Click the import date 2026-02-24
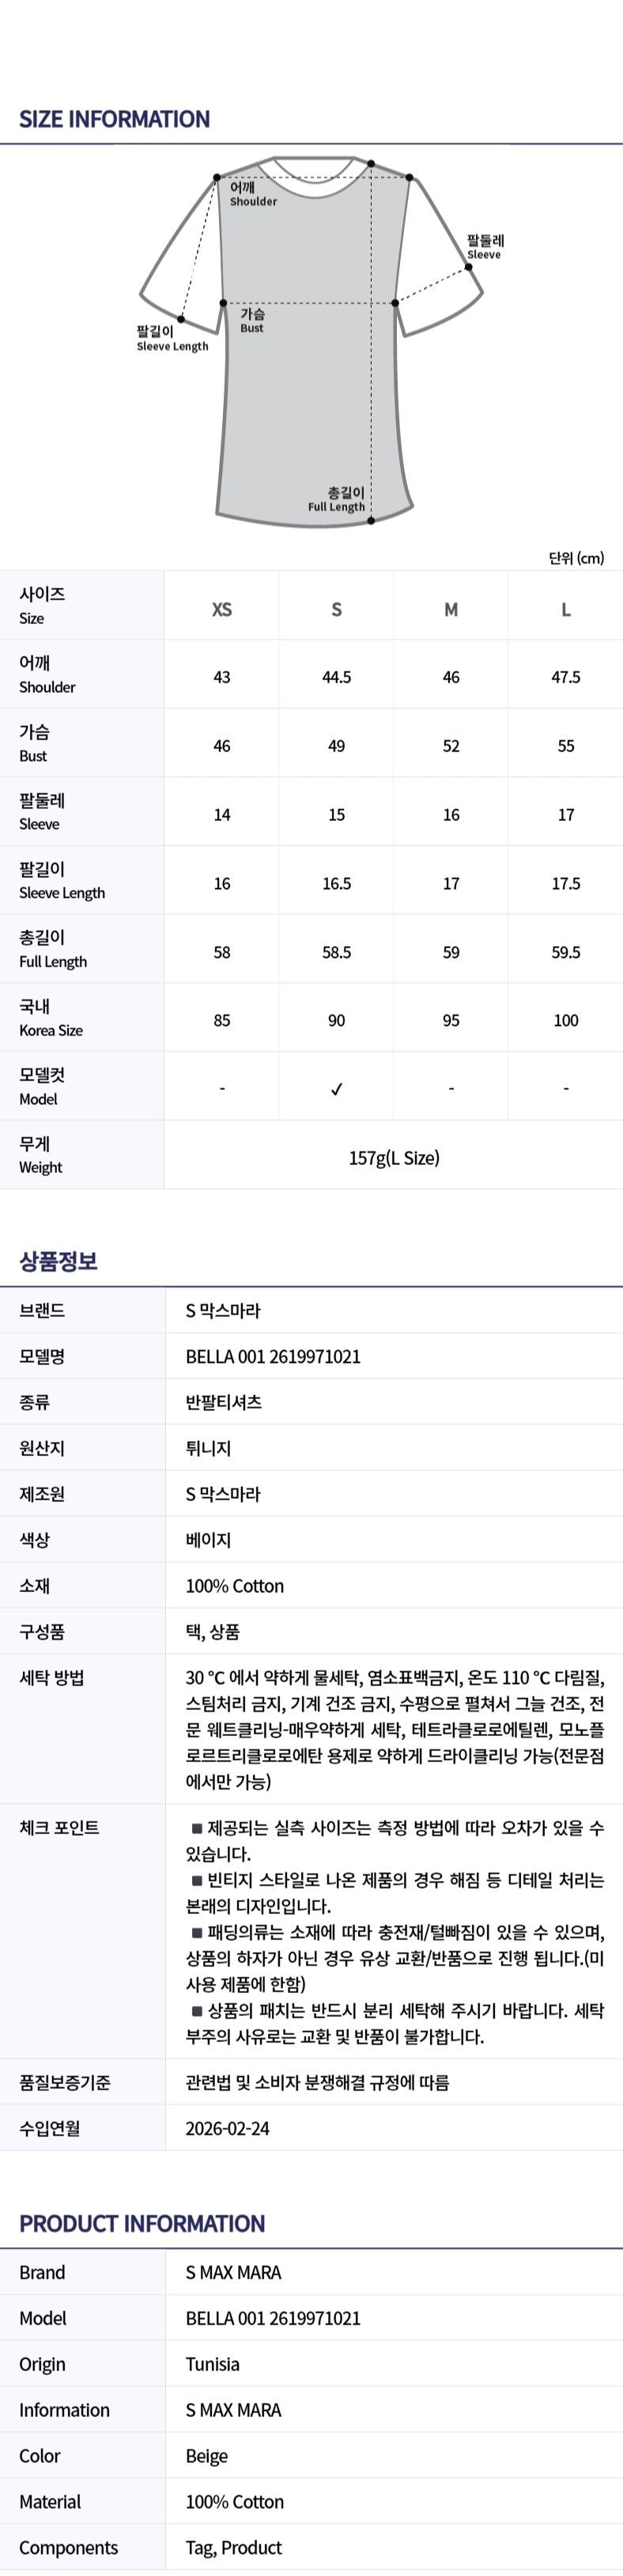 point(227,2128)
